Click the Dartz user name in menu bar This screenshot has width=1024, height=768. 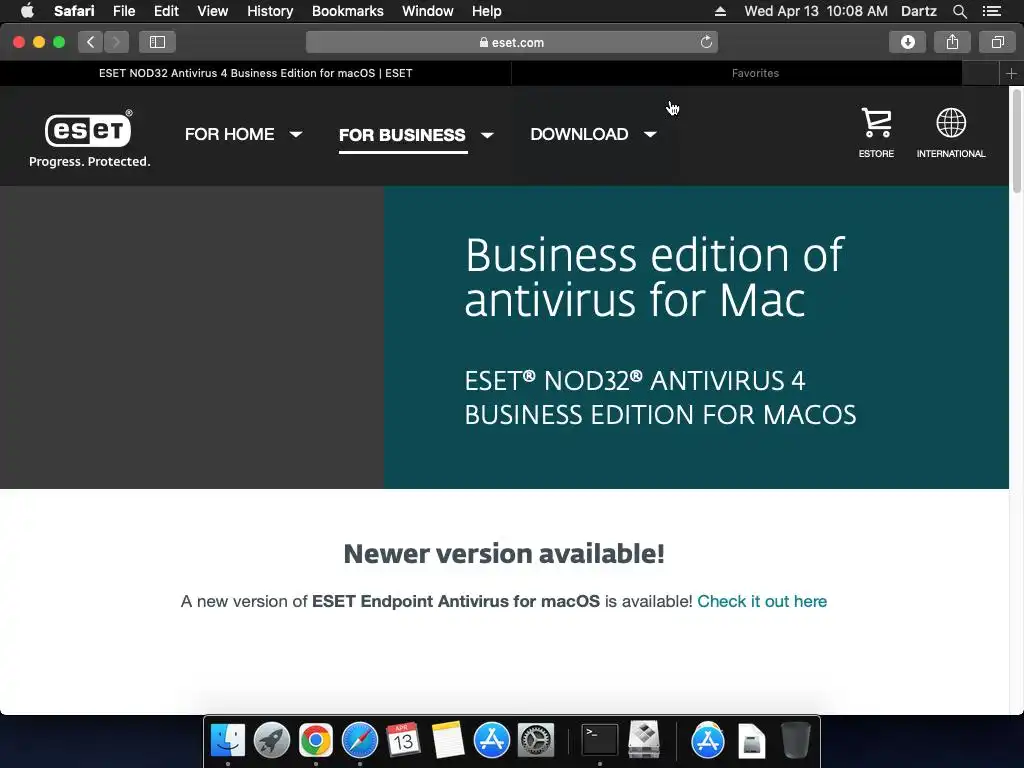click(x=919, y=11)
